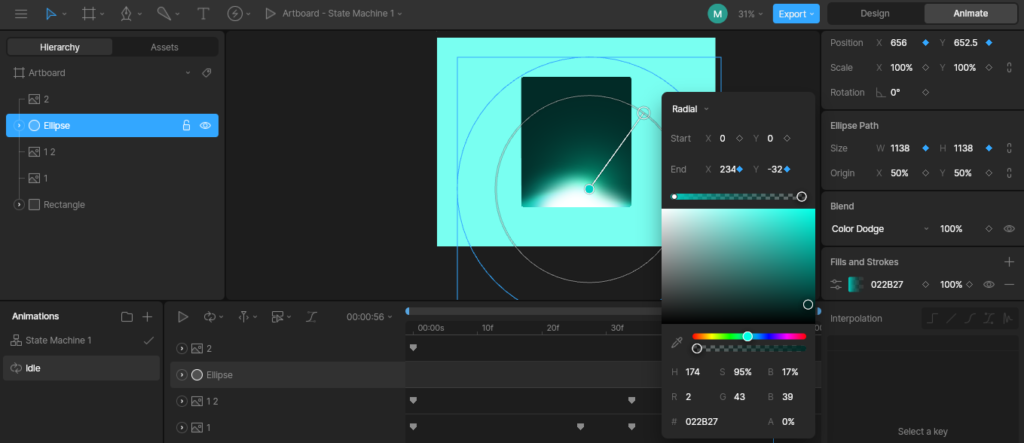Click the green M user avatar
The height and width of the screenshot is (443, 1024).
[717, 14]
